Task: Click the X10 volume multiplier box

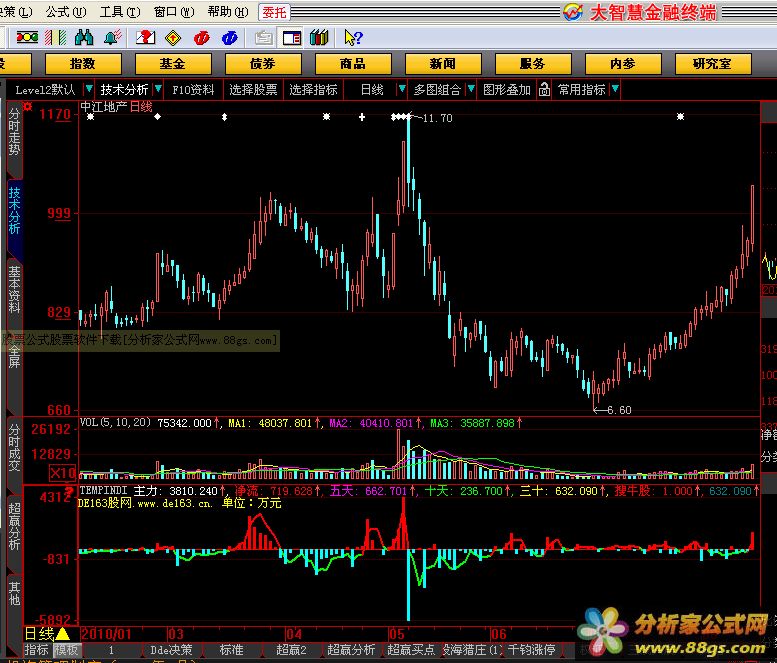Action: tap(62, 473)
